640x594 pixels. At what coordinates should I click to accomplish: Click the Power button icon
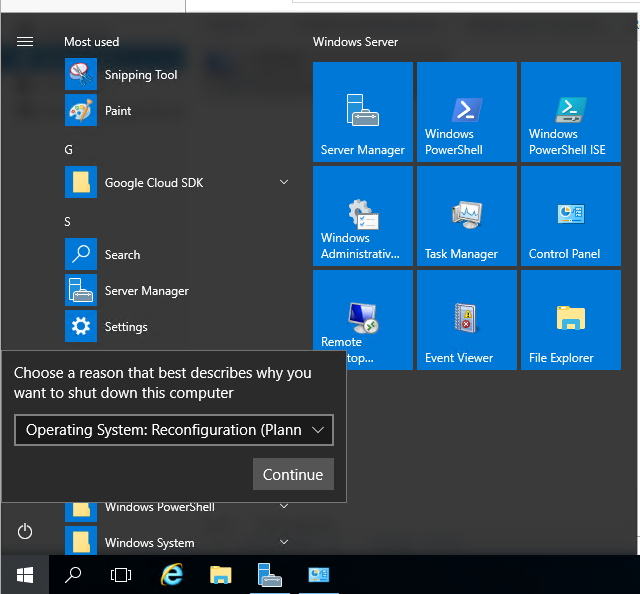(x=25, y=531)
